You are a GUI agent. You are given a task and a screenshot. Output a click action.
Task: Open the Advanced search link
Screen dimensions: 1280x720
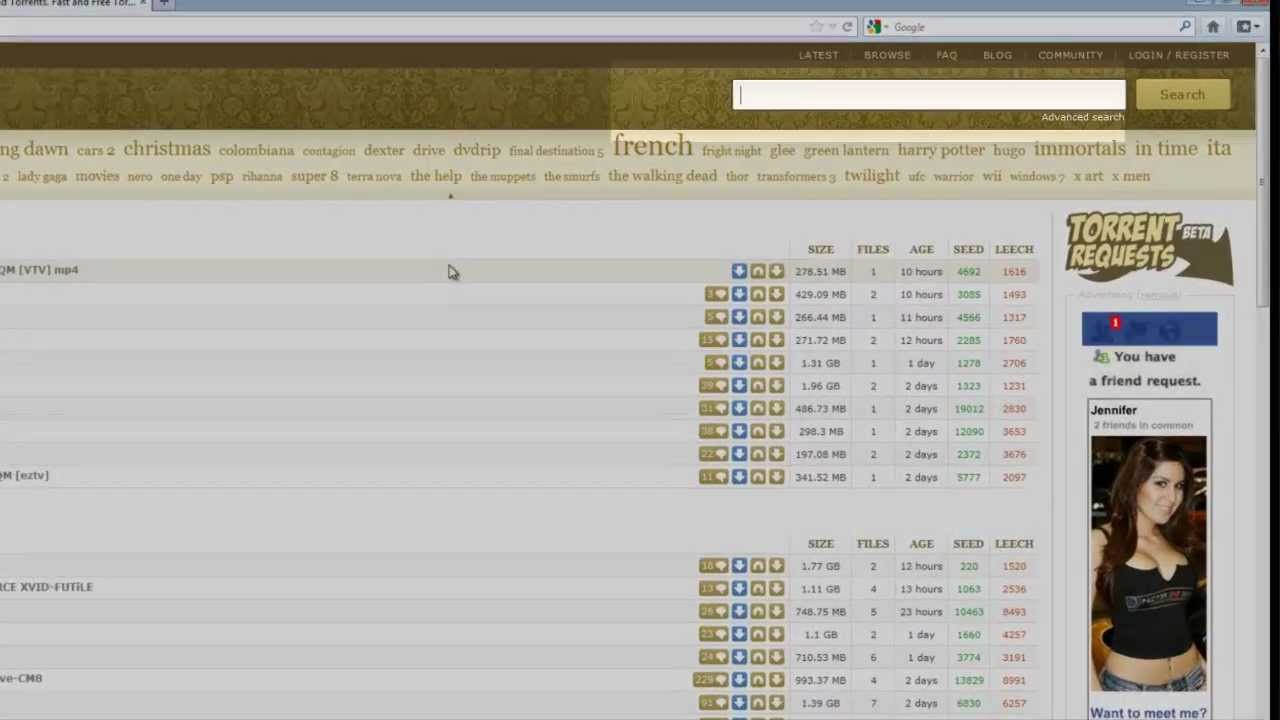(x=1082, y=117)
